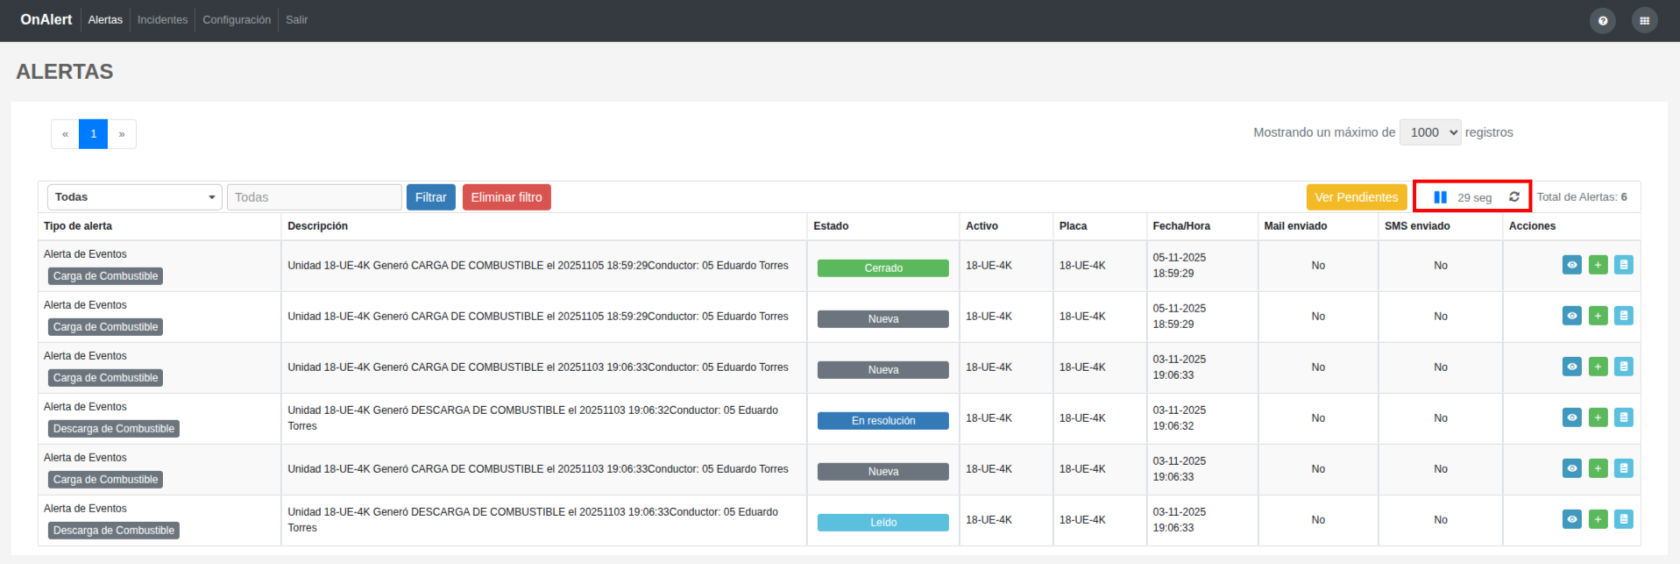Click the Carga de Combustible tag in Cerrado row
Screen dimensions: 1680x564
[105, 276]
